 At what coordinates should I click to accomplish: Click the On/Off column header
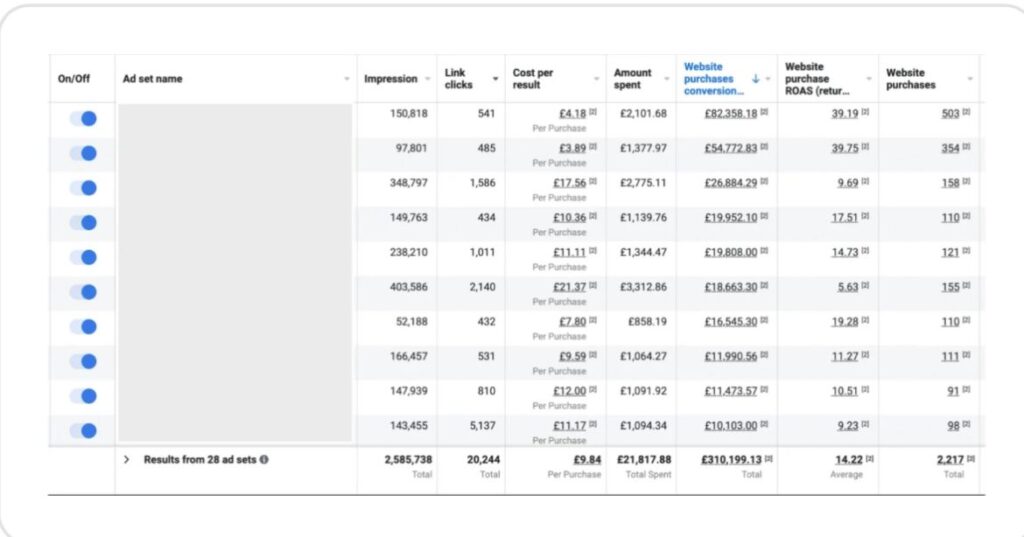pyautogui.click(x=74, y=79)
